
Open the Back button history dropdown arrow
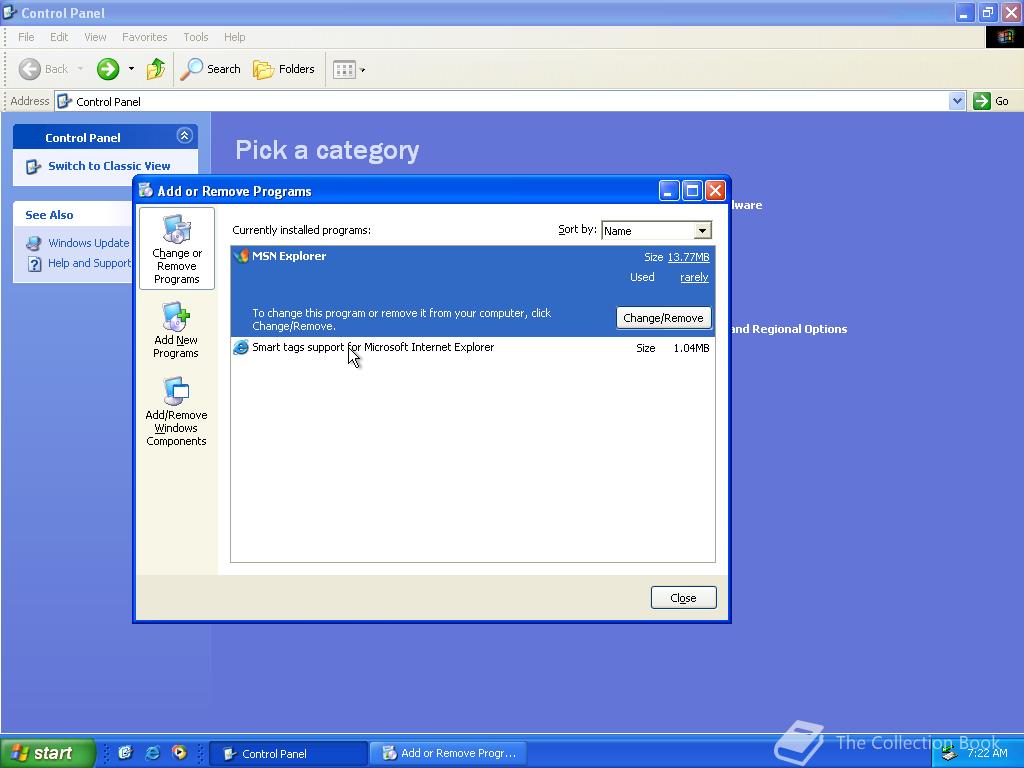pos(80,69)
